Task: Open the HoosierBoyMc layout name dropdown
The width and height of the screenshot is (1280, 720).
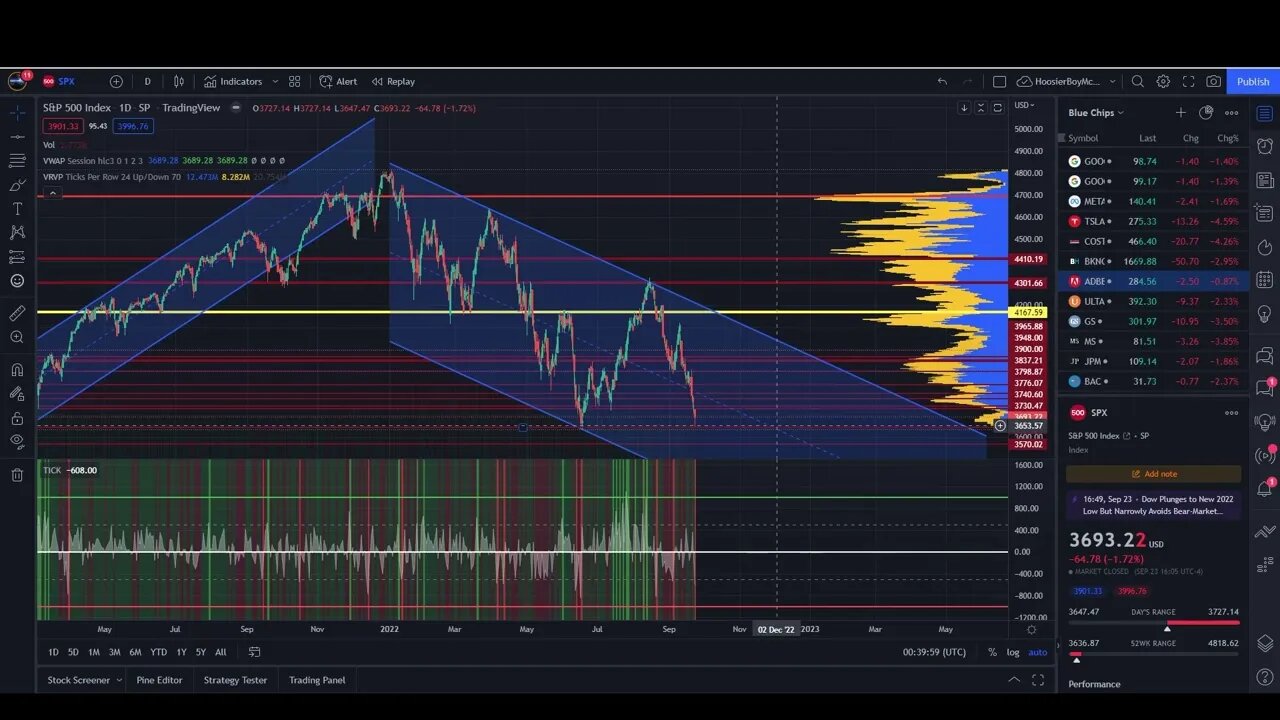Action: pyautogui.click(x=1067, y=81)
